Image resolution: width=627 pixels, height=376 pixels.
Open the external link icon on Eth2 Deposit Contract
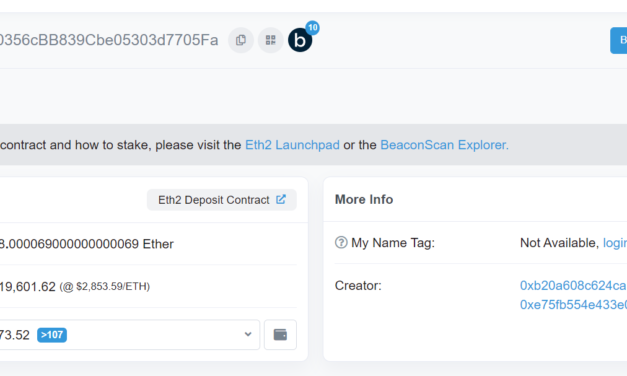(281, 199)
